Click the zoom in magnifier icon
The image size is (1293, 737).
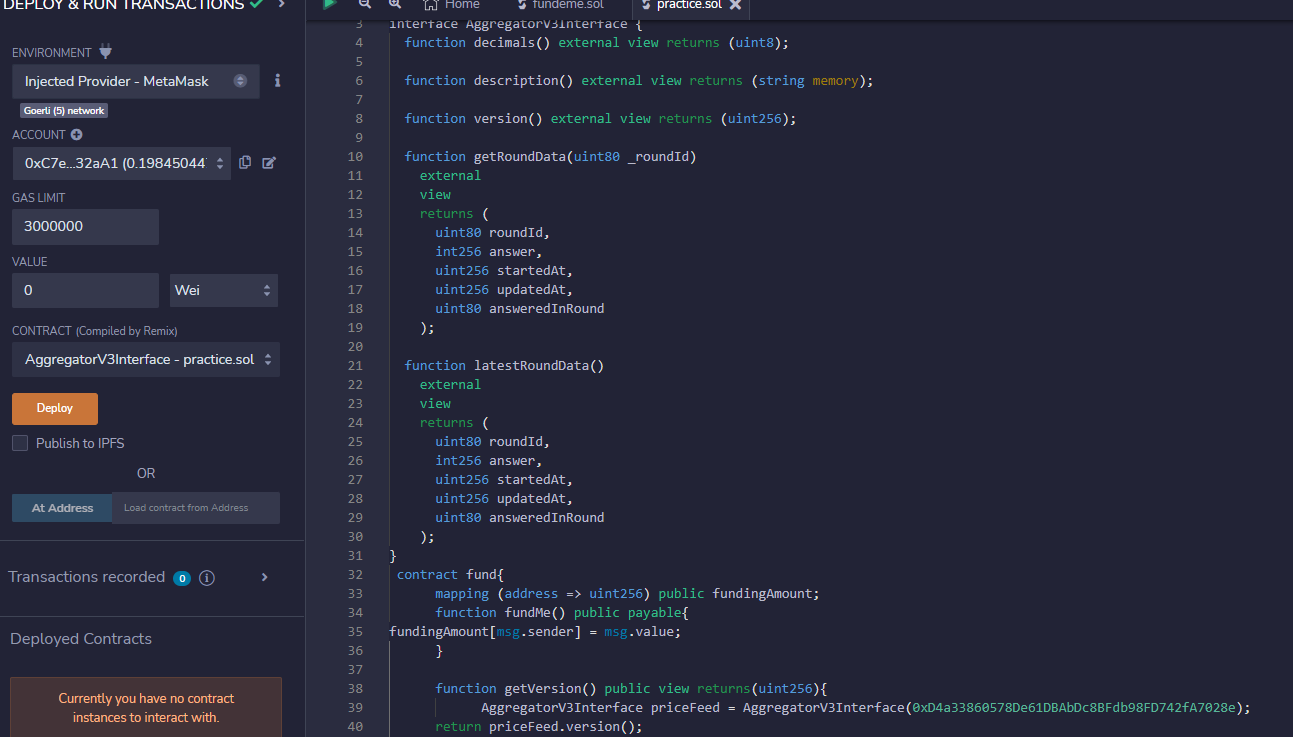[x=395, y=5]
